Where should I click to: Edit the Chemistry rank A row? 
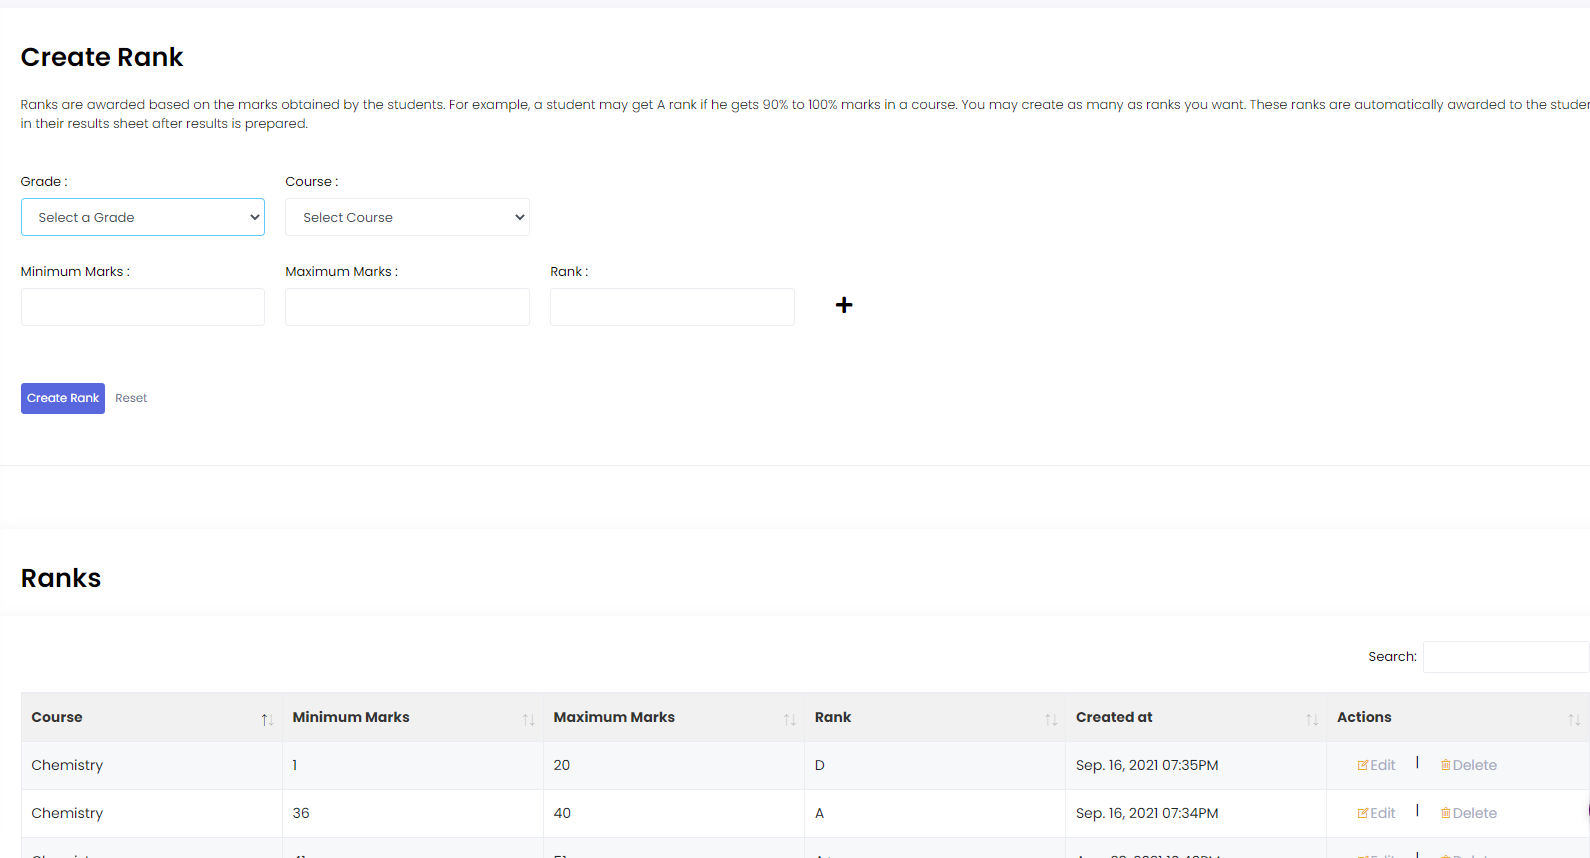1376,813
